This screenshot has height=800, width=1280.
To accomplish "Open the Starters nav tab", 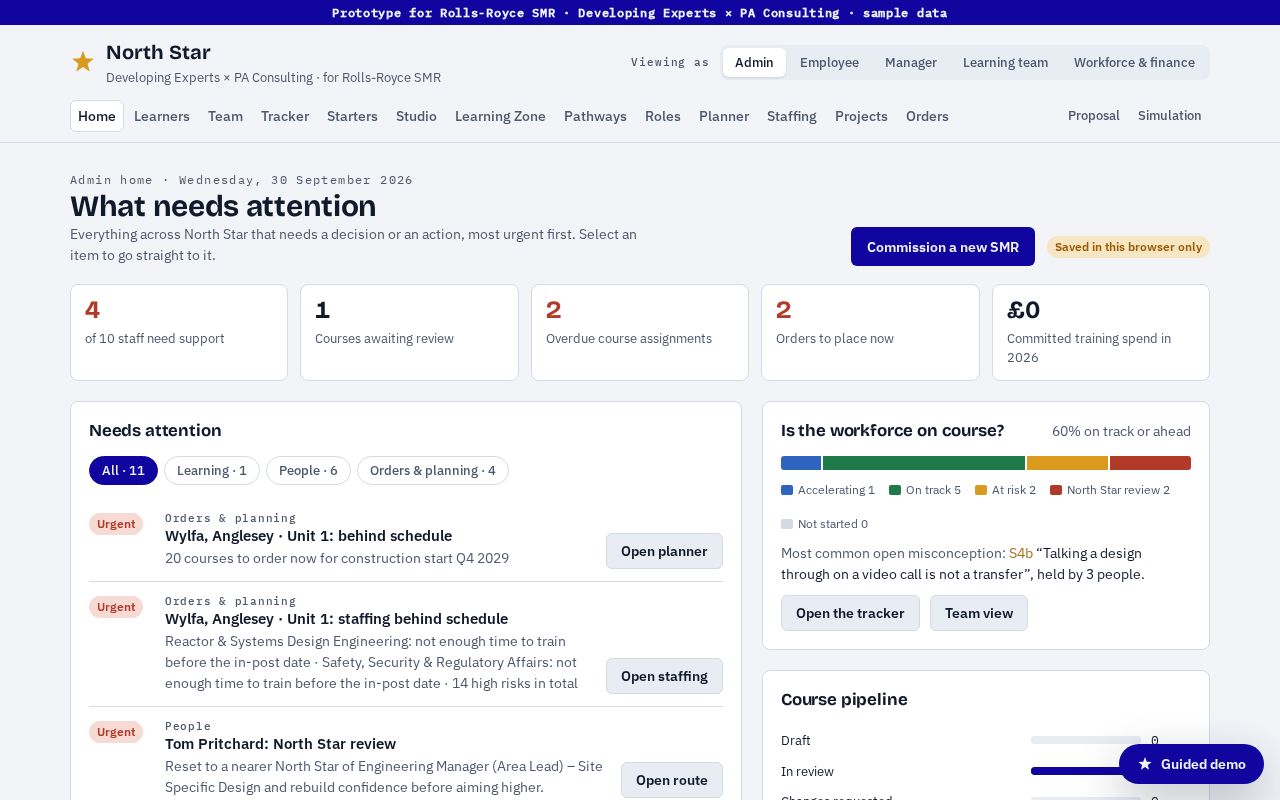I will pos(352,116).
